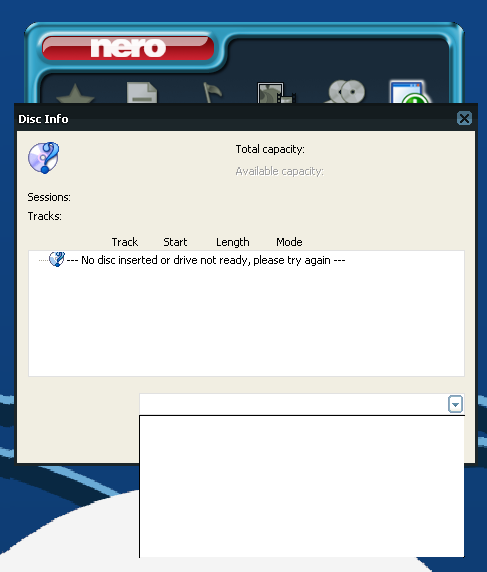This screenshot has width=487, height=572.
Task: Select the Audio music note category
Action: coord(212,93)
